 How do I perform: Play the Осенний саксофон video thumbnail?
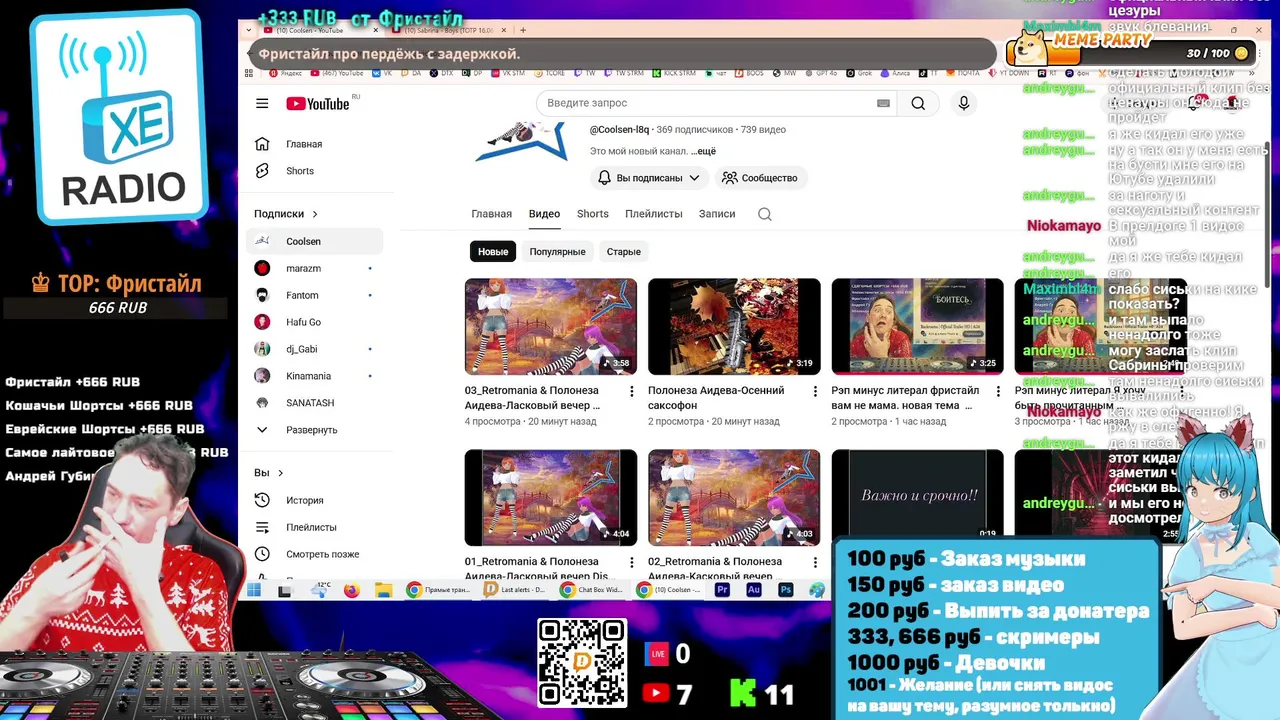click(x=734, y=326)
